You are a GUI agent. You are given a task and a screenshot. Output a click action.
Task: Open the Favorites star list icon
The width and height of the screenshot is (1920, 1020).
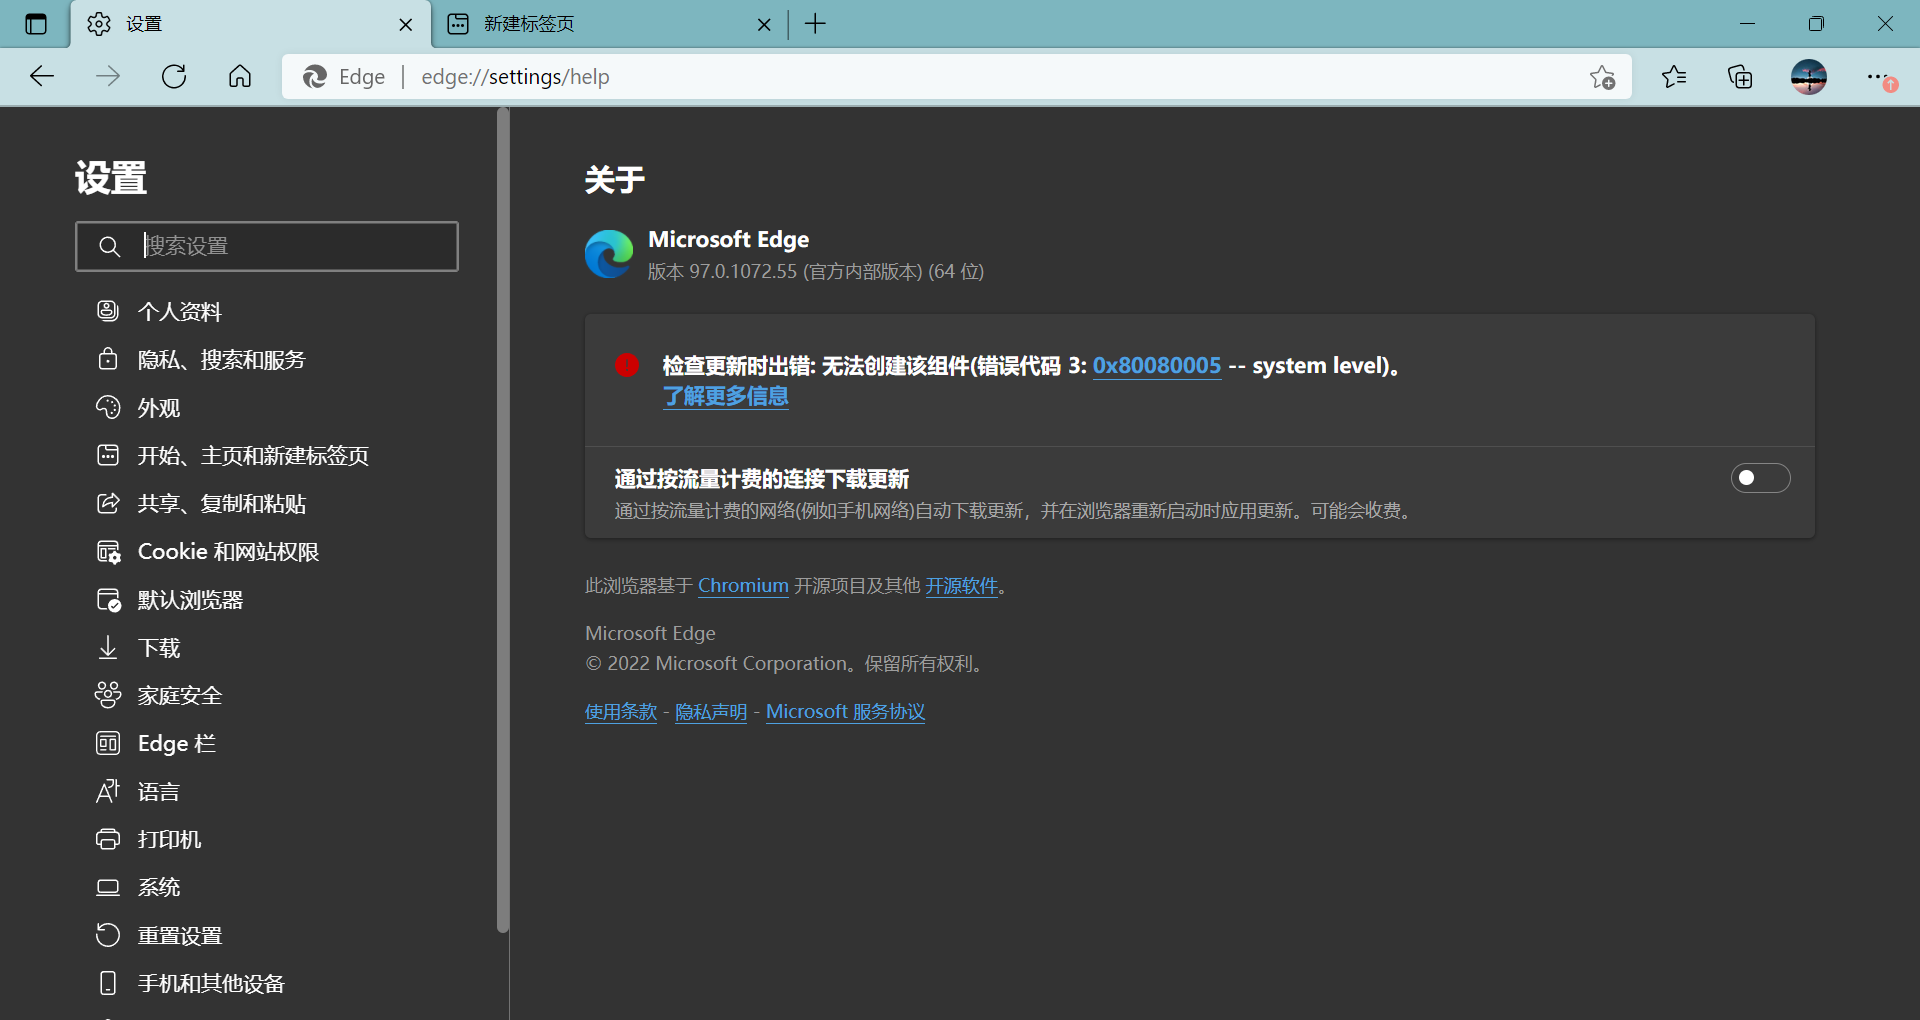pos(1674,77)
